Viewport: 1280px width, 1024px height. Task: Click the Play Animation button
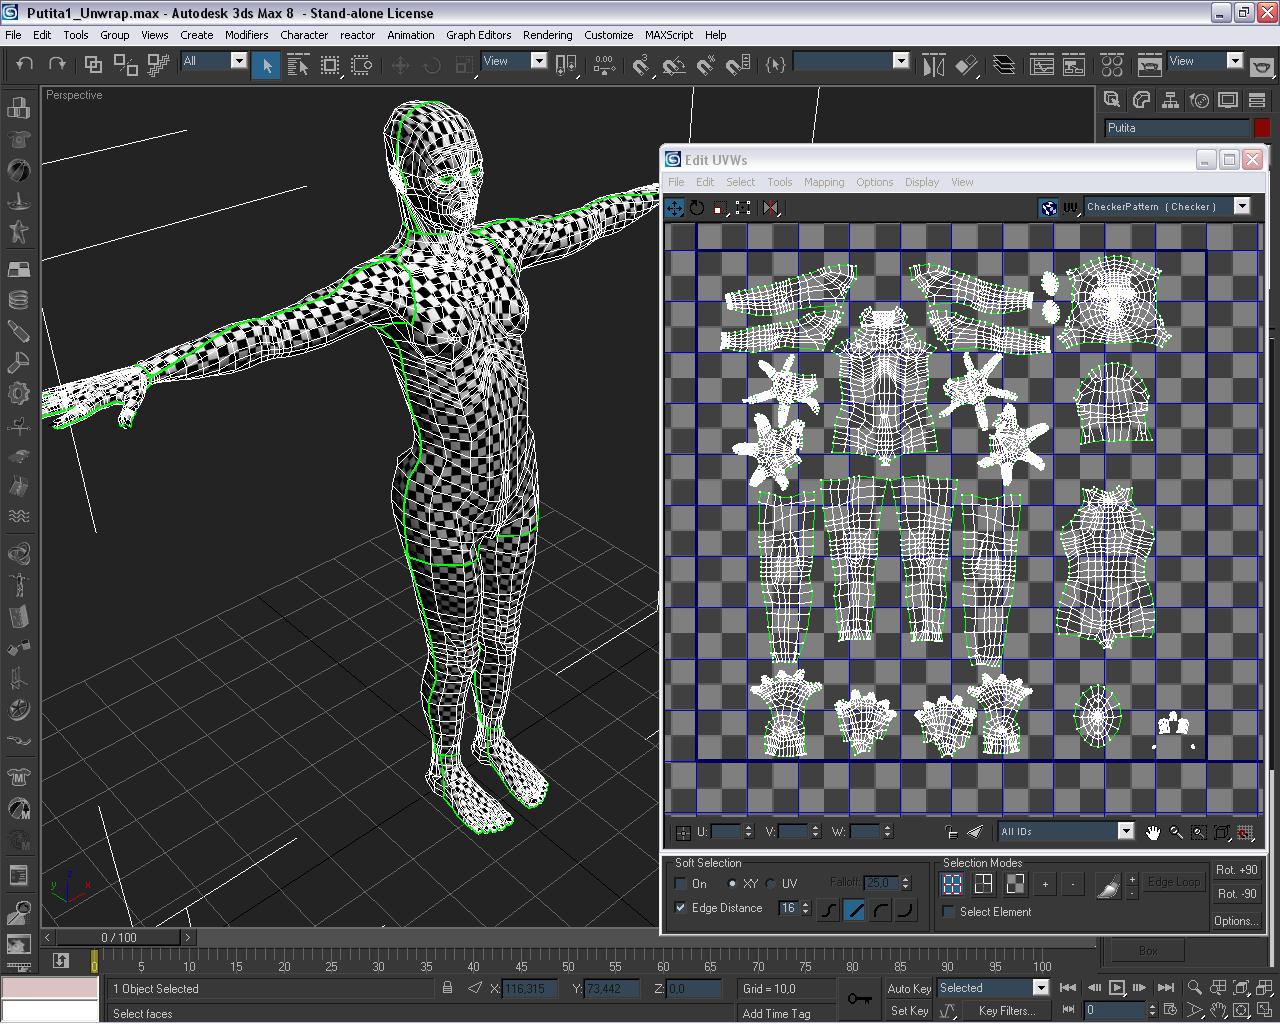pyautogui.click(x=1117, y=988)
